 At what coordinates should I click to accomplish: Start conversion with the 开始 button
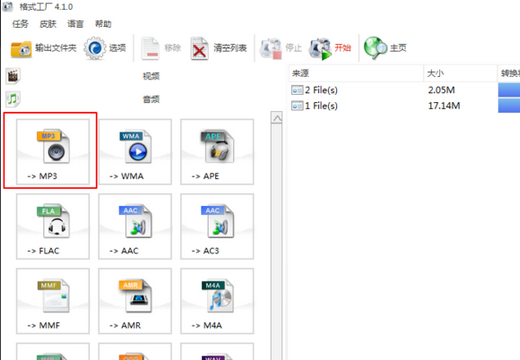pos(330,49)
